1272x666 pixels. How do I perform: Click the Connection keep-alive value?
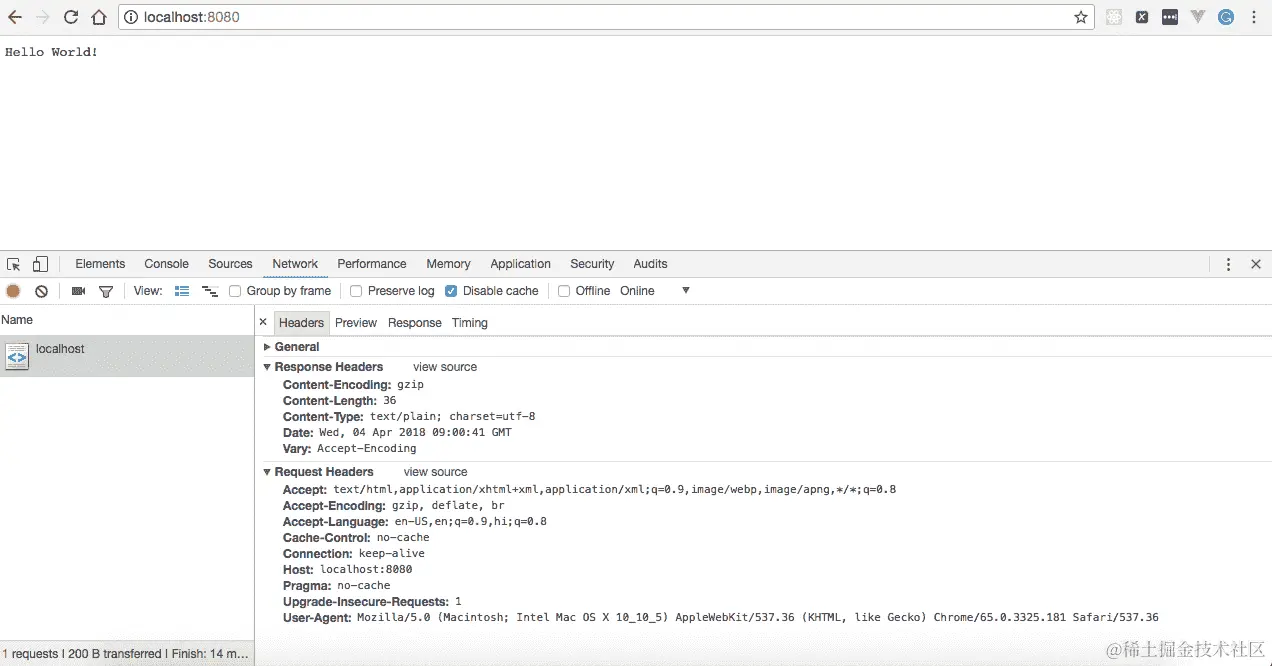pyautogui.click(x=391, y=554)
